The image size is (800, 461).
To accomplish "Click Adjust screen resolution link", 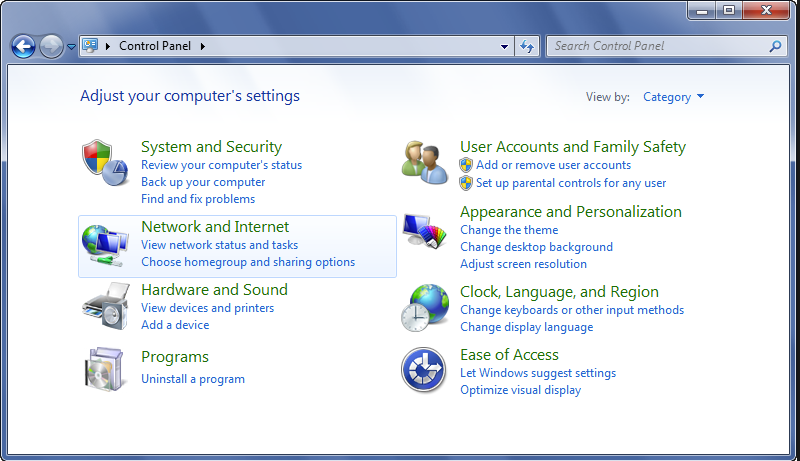I will [523, 264].
